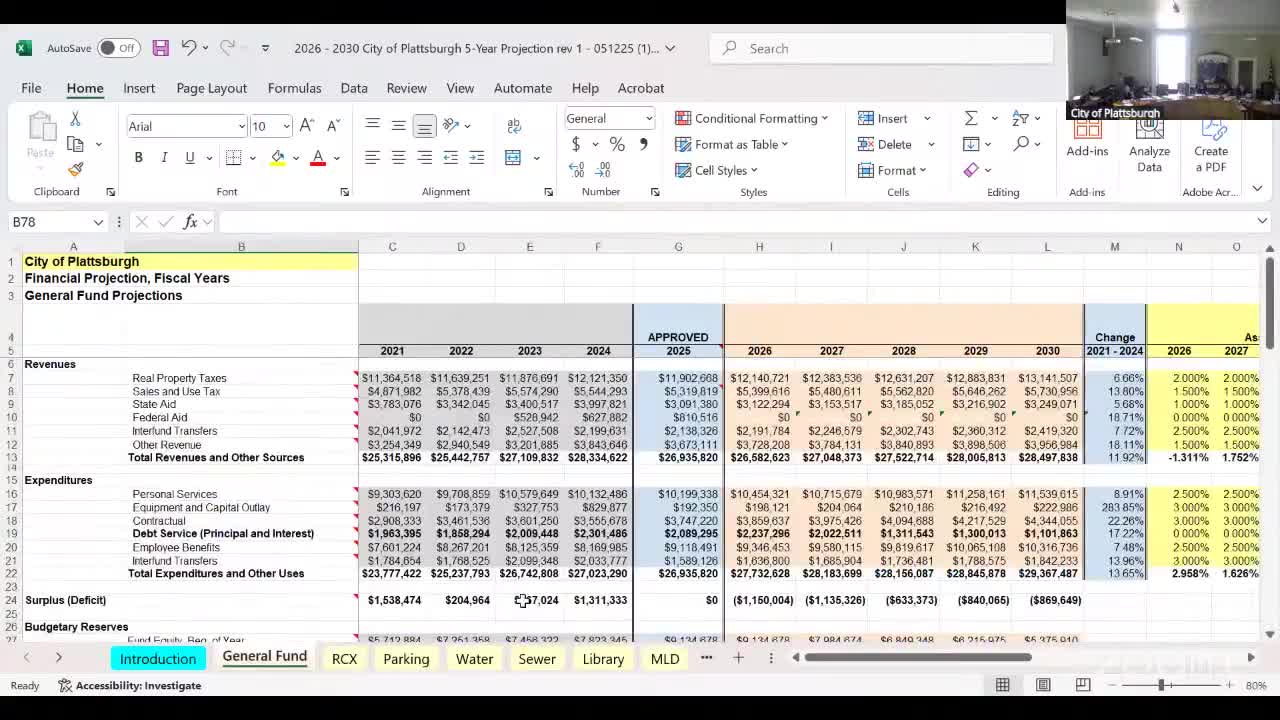Click the Wrap Text icon
The image size is (1280, 720).
pos(514,126)
